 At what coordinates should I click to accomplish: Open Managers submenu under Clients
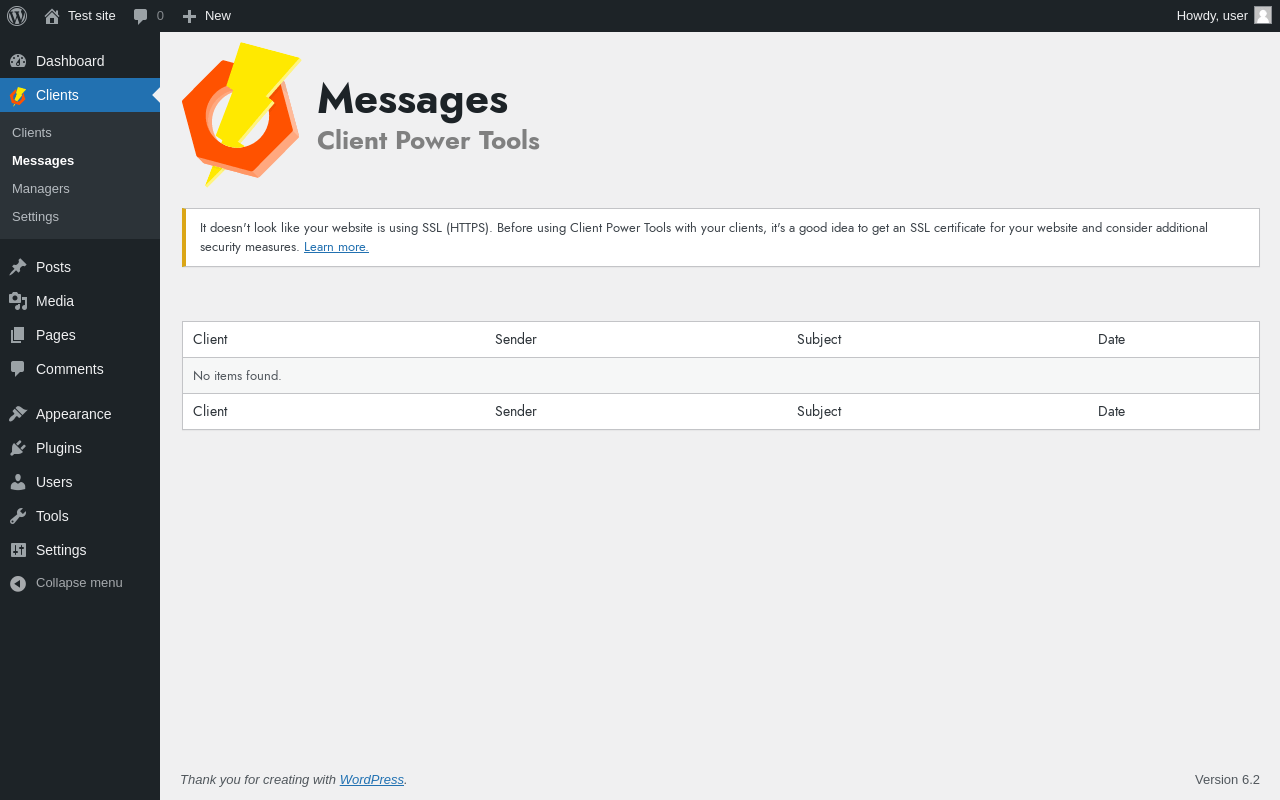click(41, 188)
